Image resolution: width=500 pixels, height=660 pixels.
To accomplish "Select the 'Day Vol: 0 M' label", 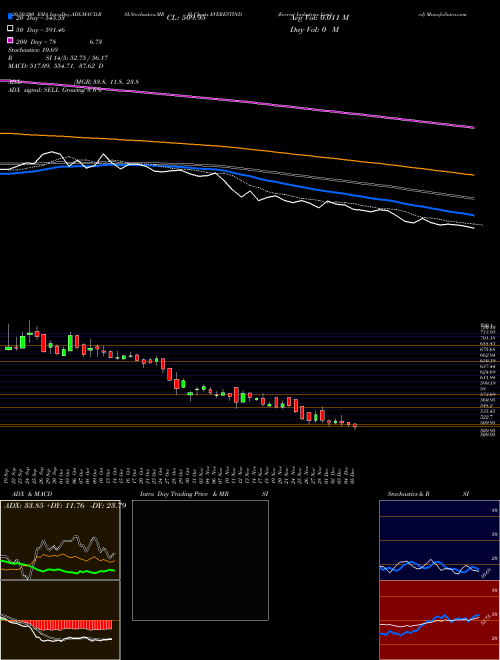I will [x=314, y=30].
